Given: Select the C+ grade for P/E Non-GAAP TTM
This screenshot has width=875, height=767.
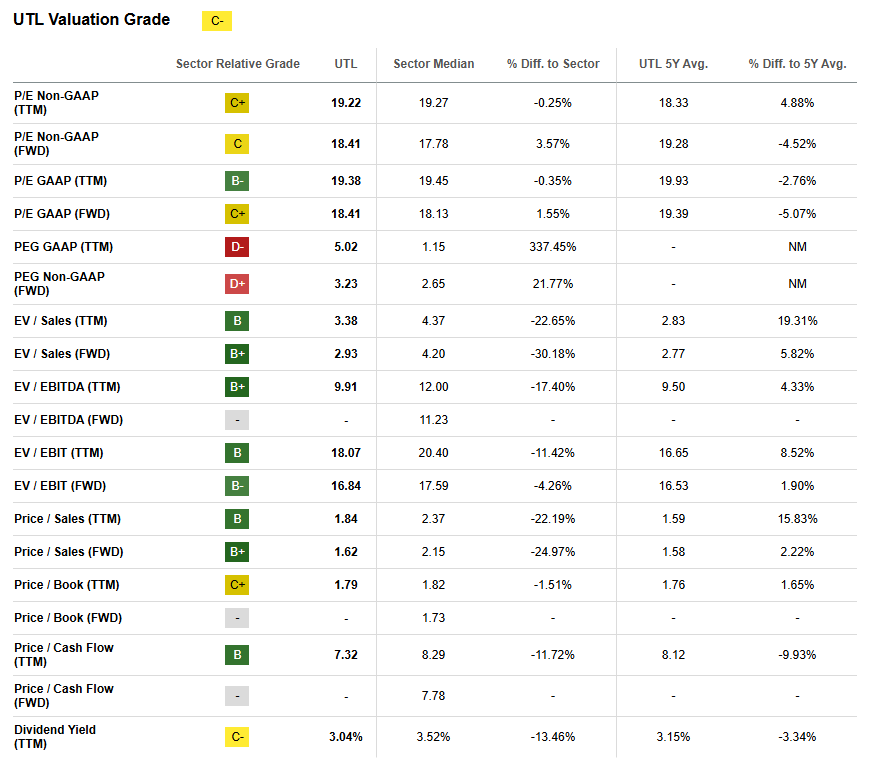Looking at the screenshot, I should point(237,102).
